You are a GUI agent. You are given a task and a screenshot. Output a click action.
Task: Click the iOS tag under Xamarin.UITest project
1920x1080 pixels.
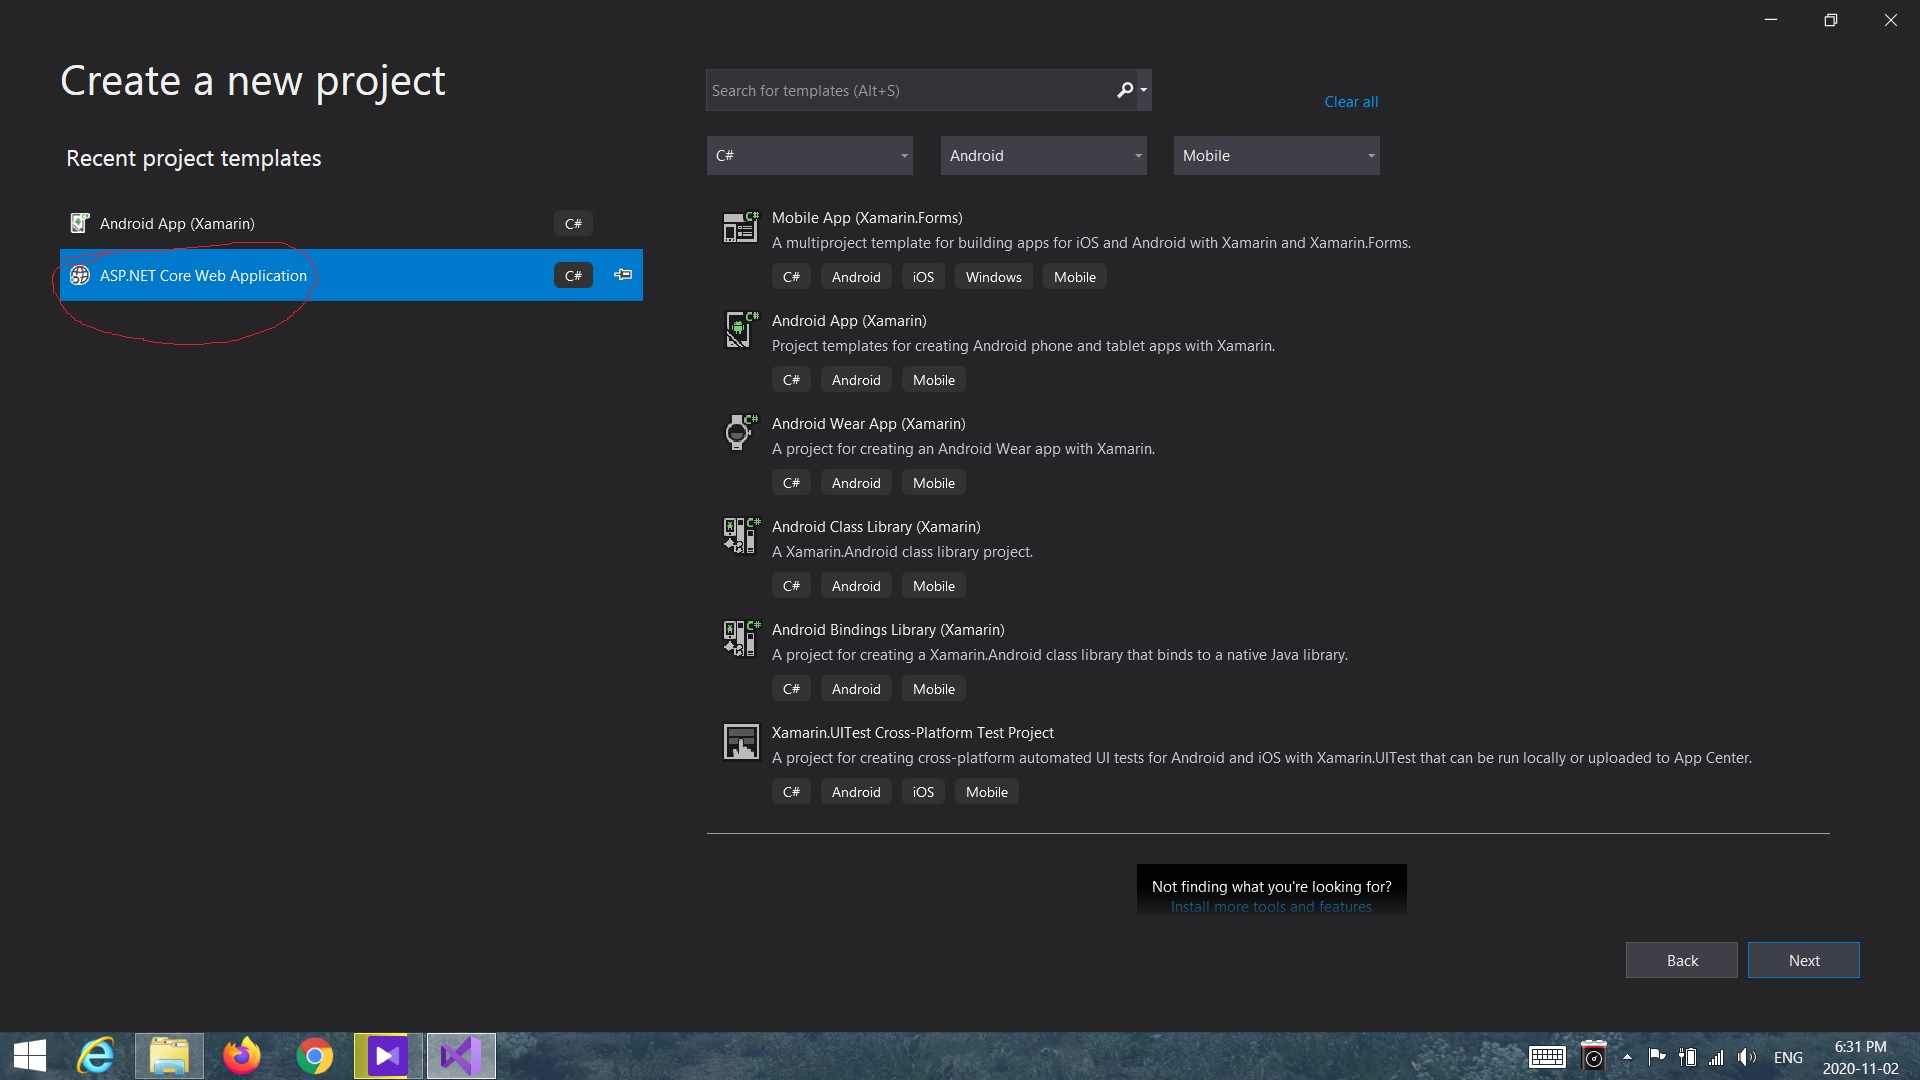(x=923, y=792)
